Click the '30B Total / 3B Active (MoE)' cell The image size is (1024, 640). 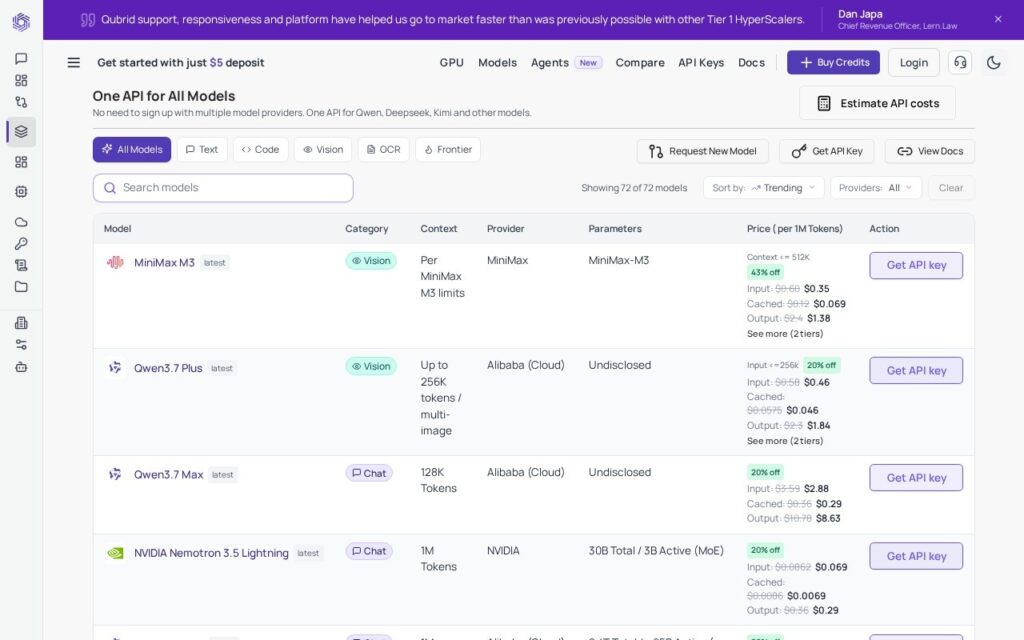tap(656, 551)
